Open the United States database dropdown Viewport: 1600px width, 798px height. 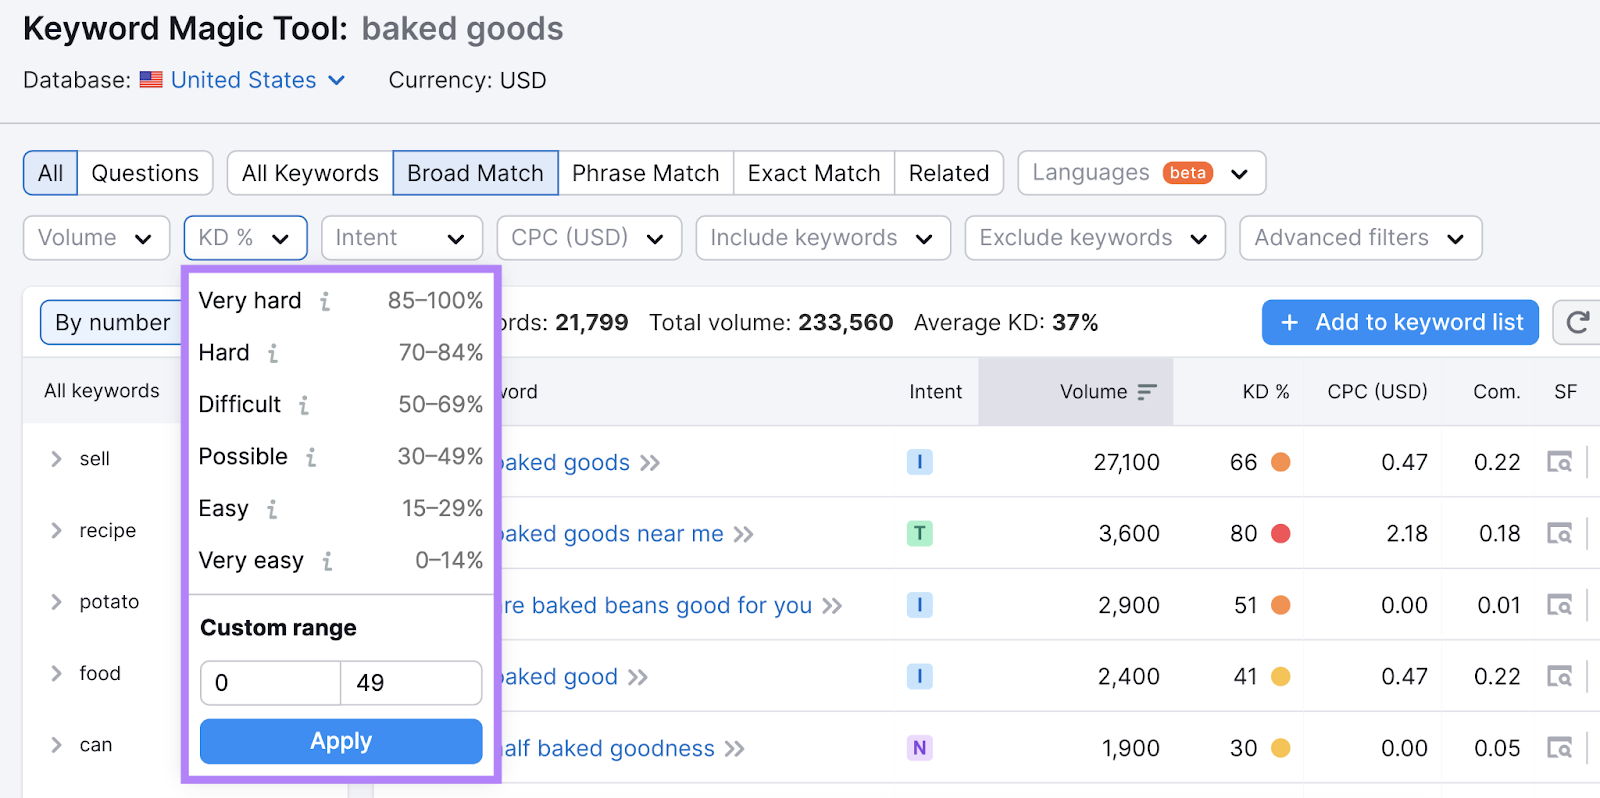click(x=258, y=80)
